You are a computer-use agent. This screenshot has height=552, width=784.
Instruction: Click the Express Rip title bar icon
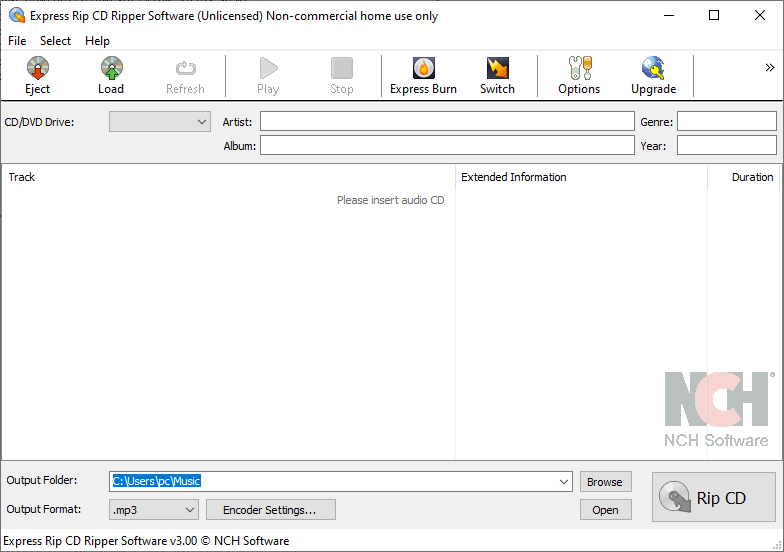click(16, 16)
